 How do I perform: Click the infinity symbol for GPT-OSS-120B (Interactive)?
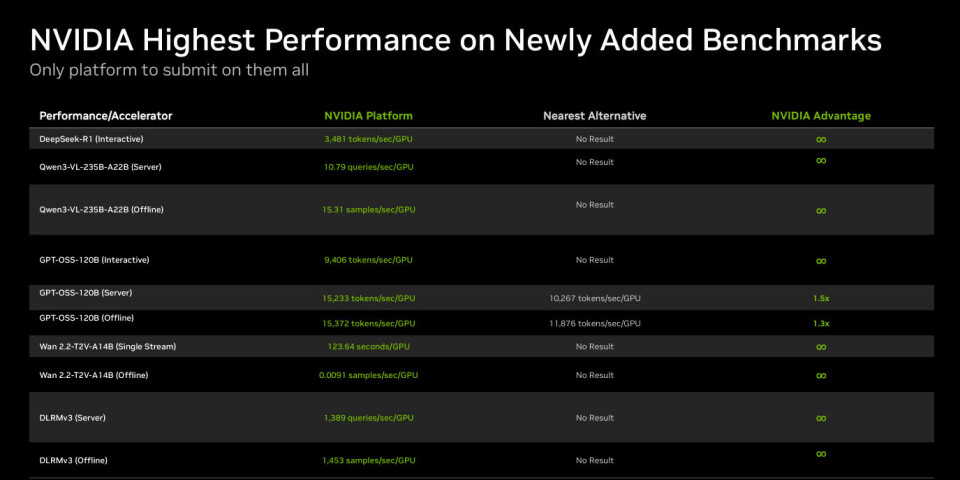[821, 261]
